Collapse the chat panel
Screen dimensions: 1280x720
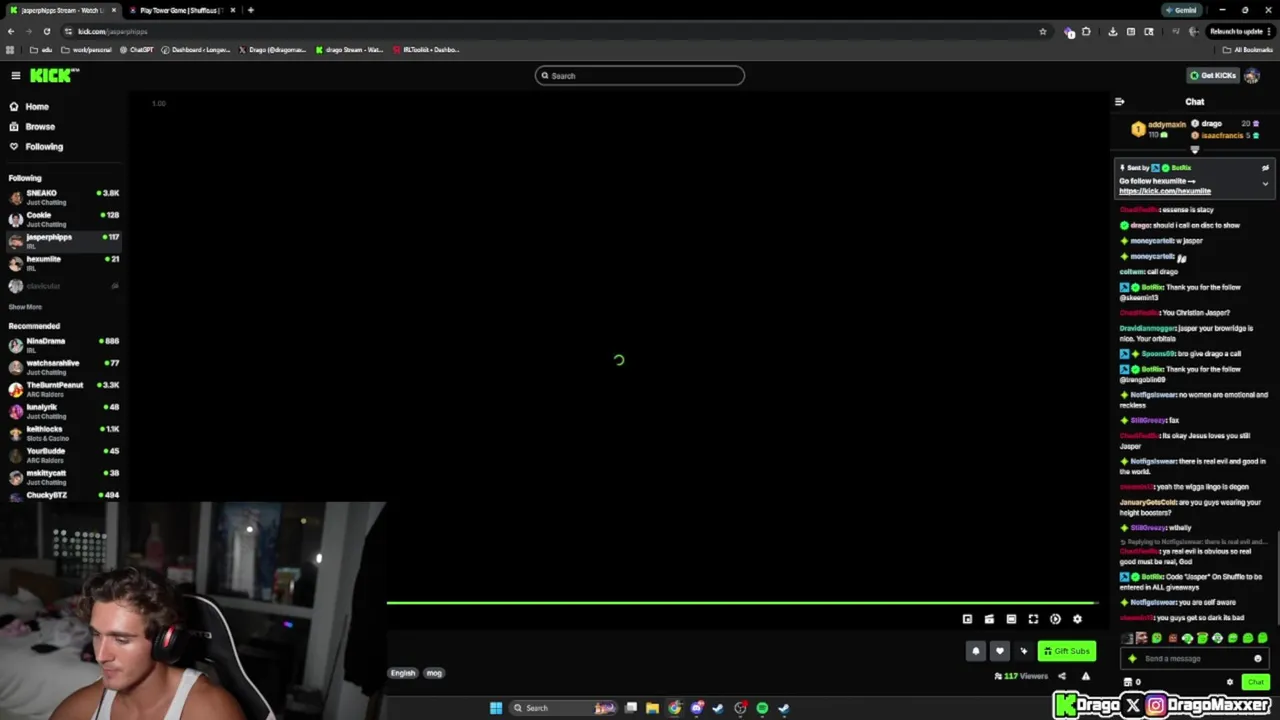tap(1119, 102)
